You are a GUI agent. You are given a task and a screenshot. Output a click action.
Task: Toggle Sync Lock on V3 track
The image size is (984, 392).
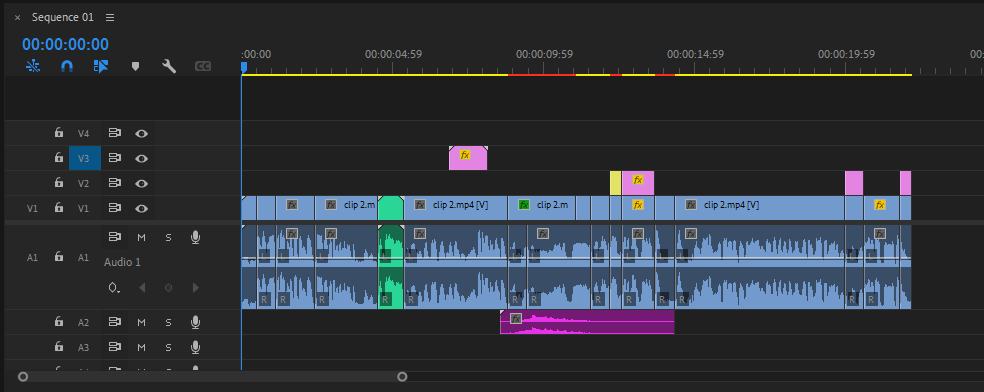(114, 158)
